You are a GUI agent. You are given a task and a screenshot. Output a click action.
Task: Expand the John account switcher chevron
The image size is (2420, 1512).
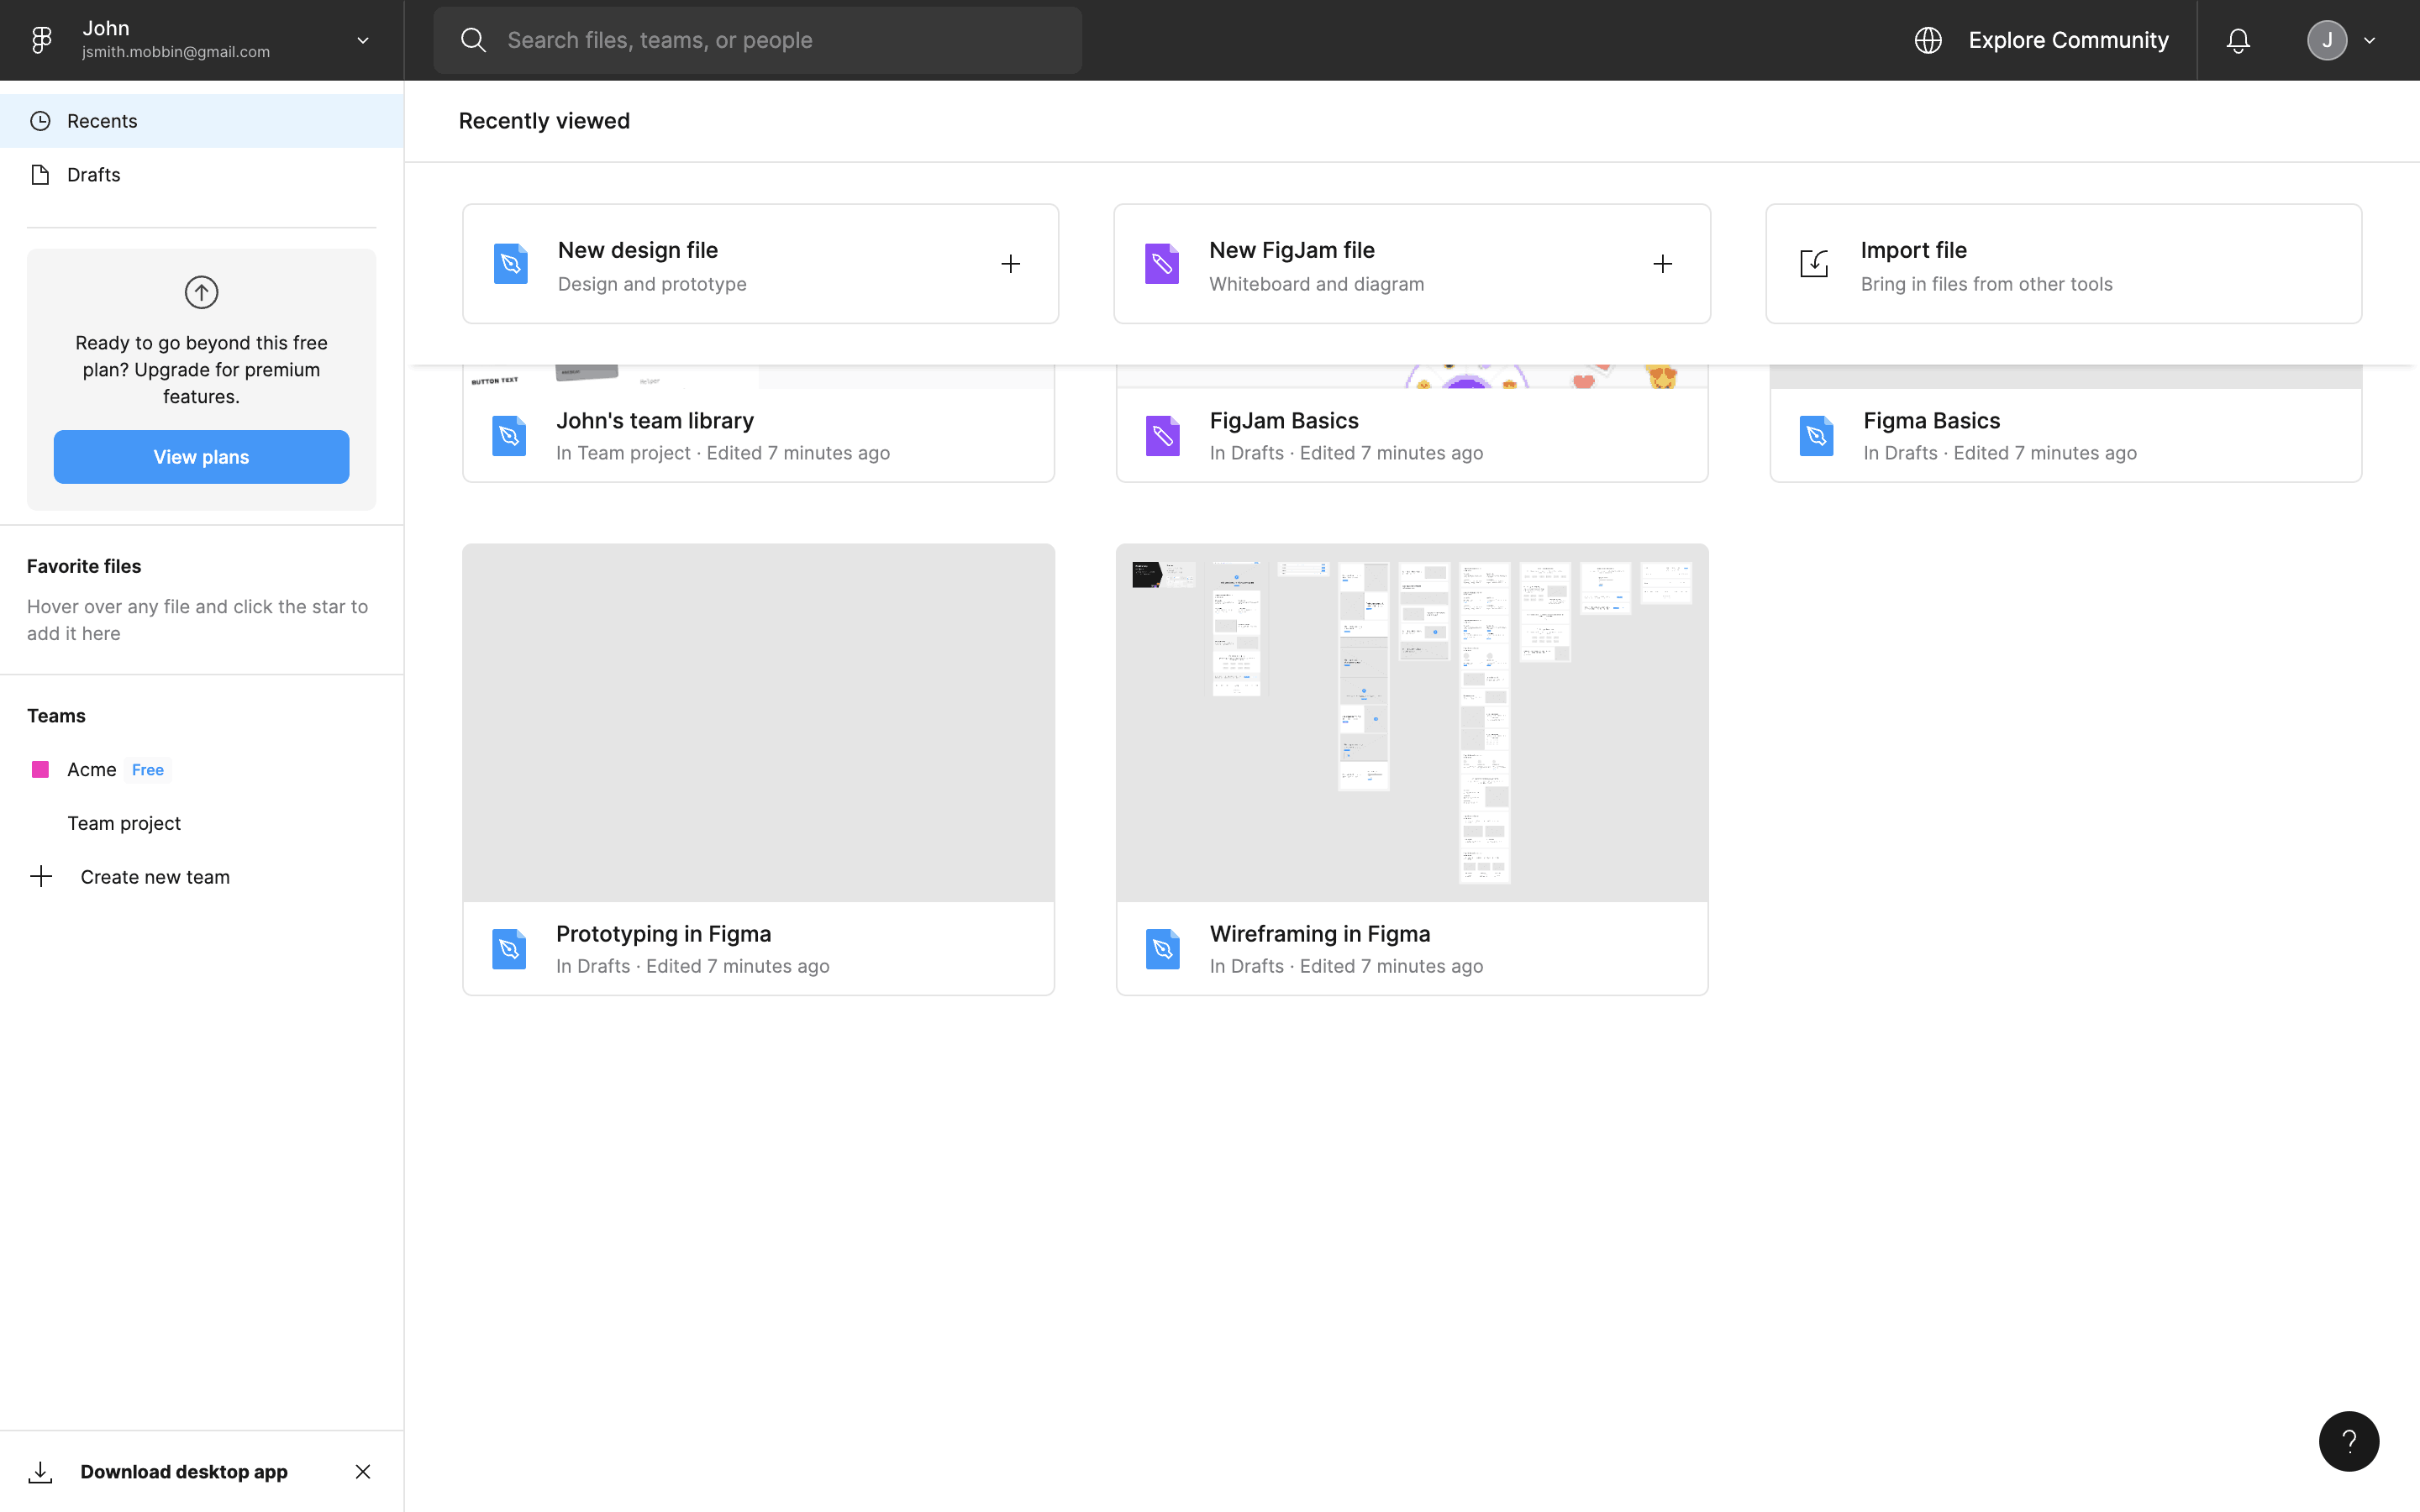363,40
